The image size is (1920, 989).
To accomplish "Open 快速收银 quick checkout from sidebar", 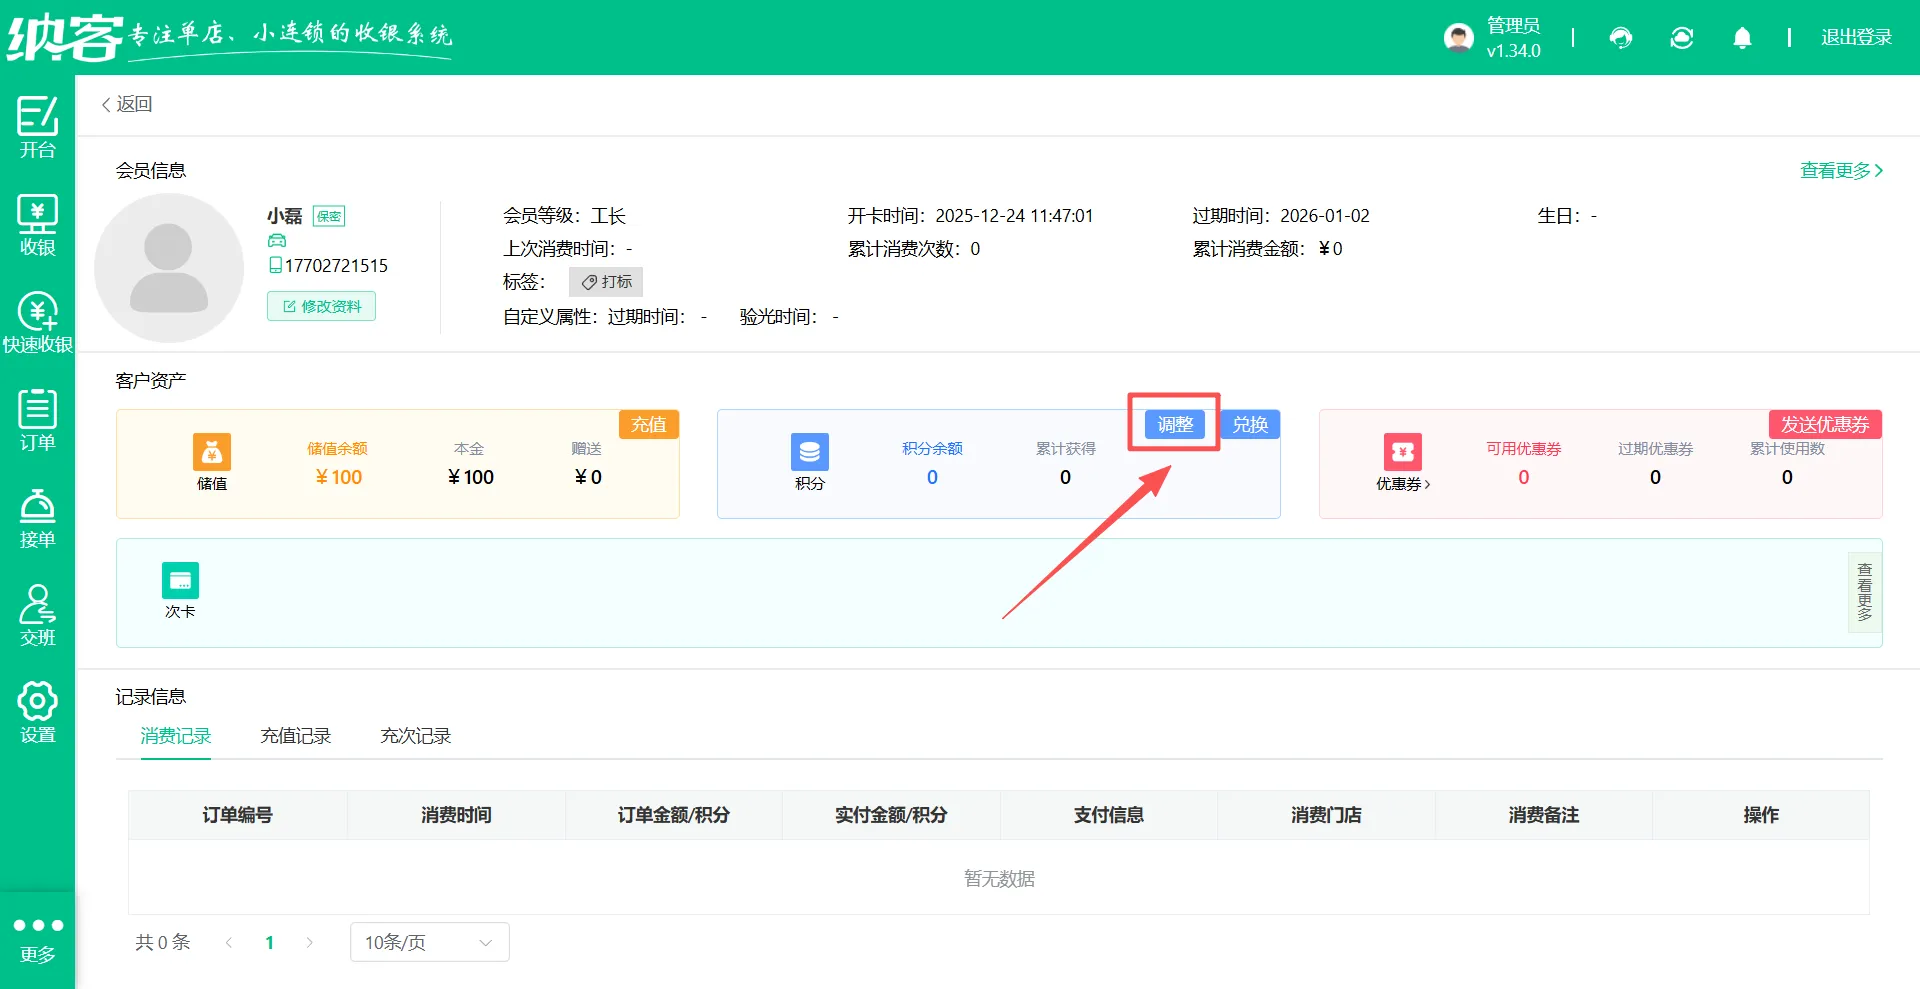I will click(x=37, y=320).
